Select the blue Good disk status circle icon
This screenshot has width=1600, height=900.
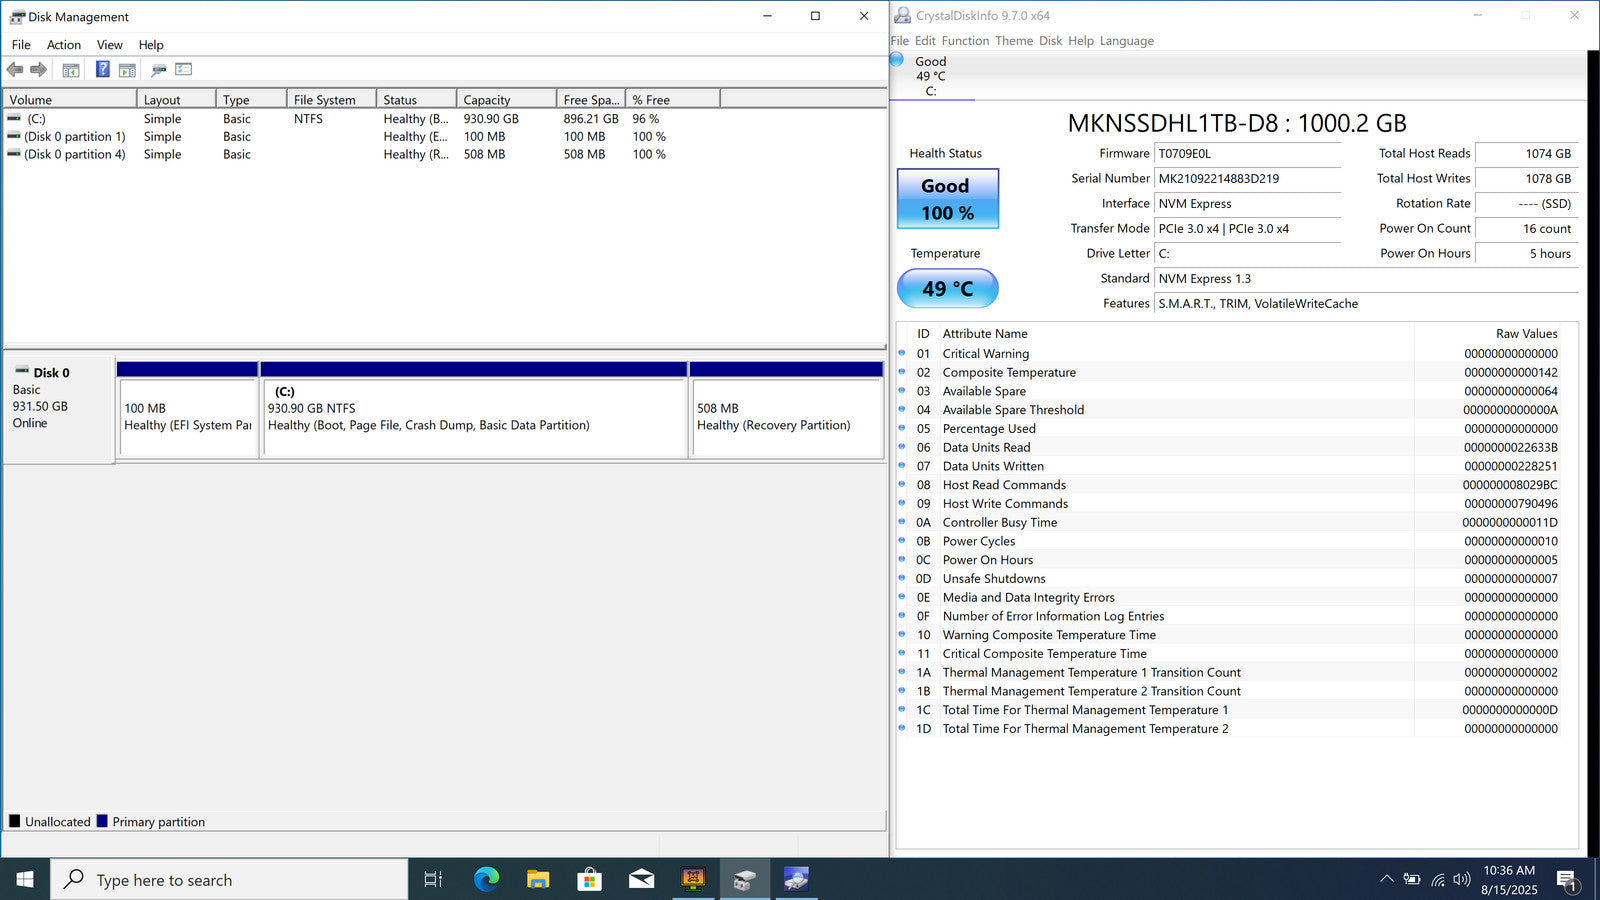point(897,60)
